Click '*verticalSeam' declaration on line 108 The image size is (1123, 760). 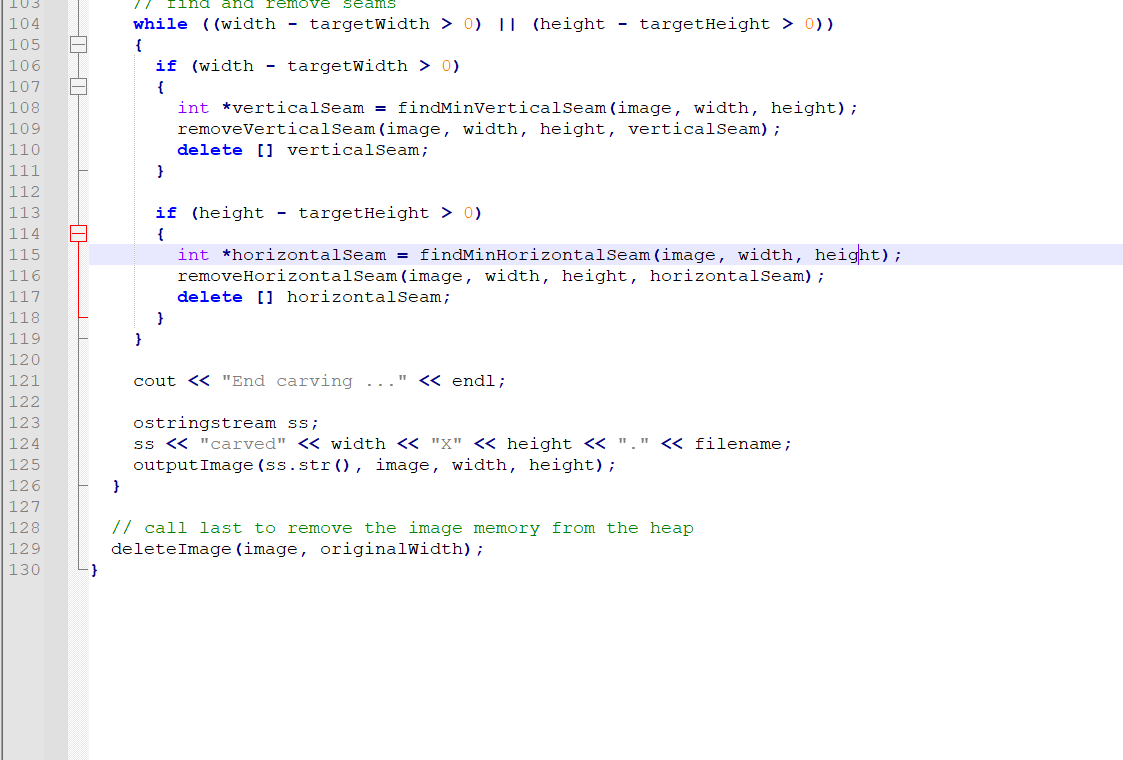coord(293,108)
